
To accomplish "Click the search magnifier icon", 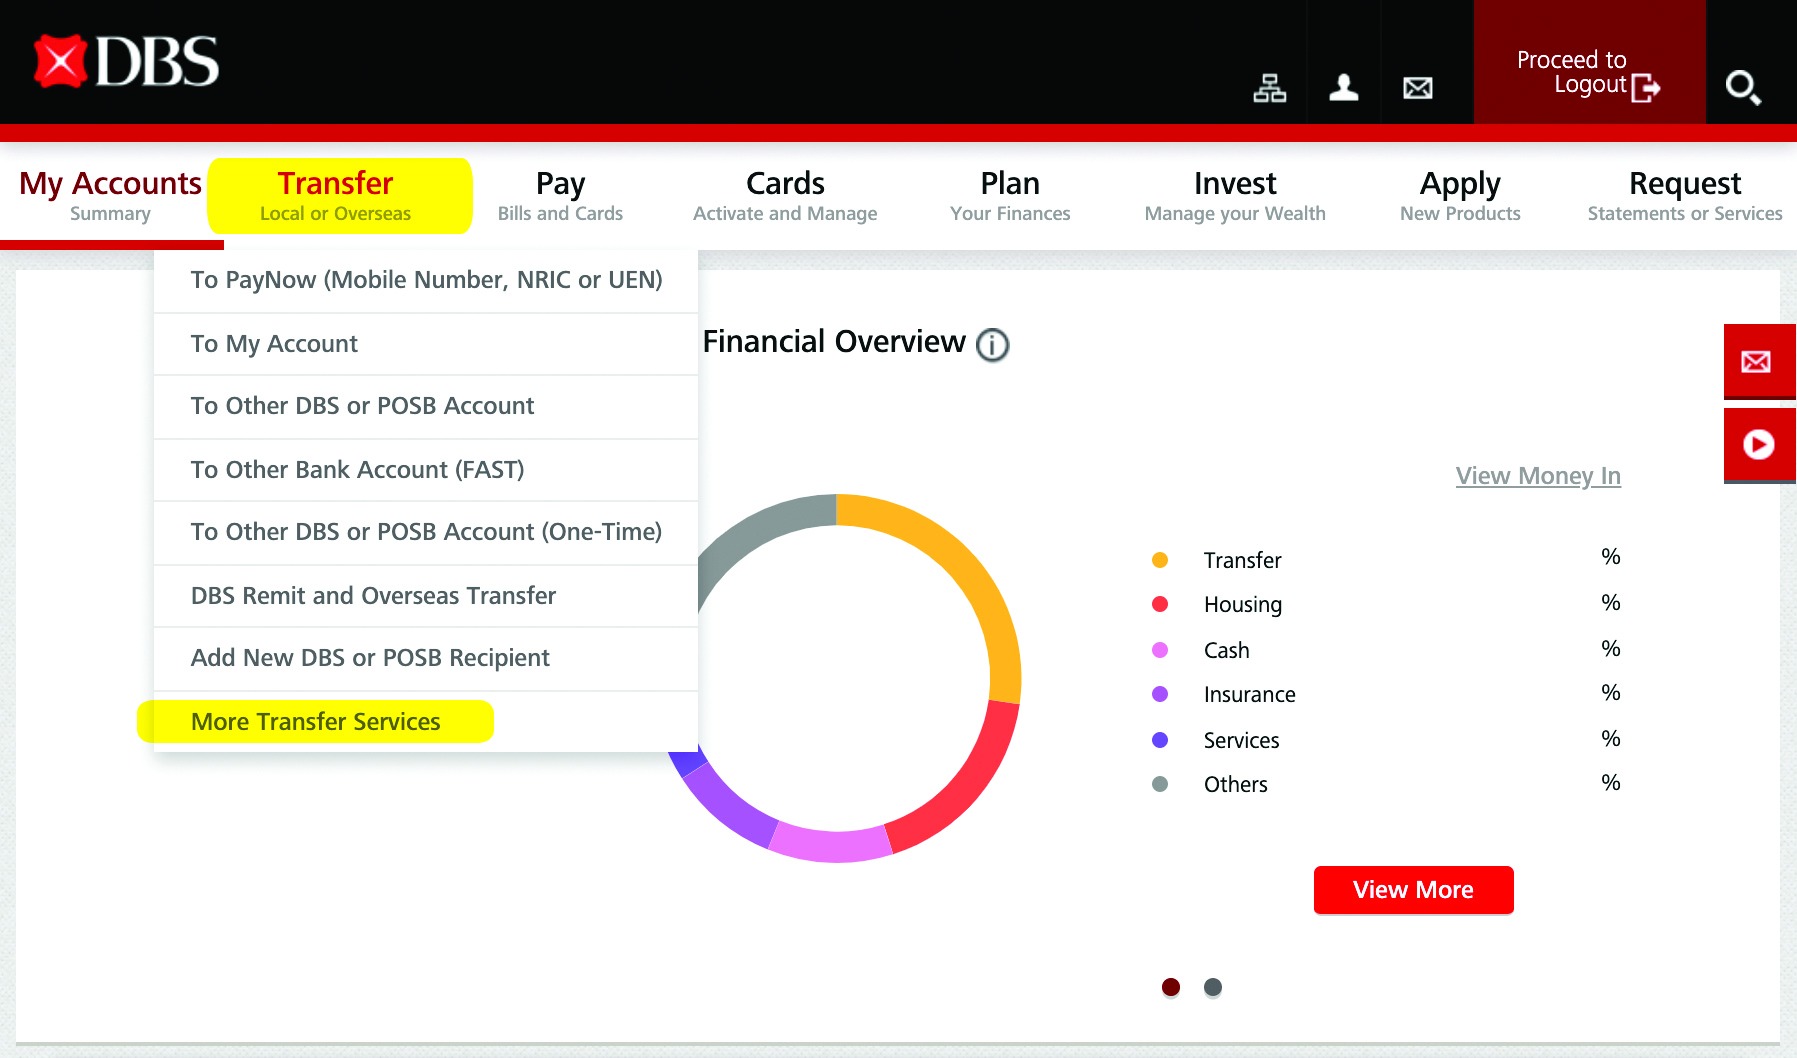I will (1742, 88).
